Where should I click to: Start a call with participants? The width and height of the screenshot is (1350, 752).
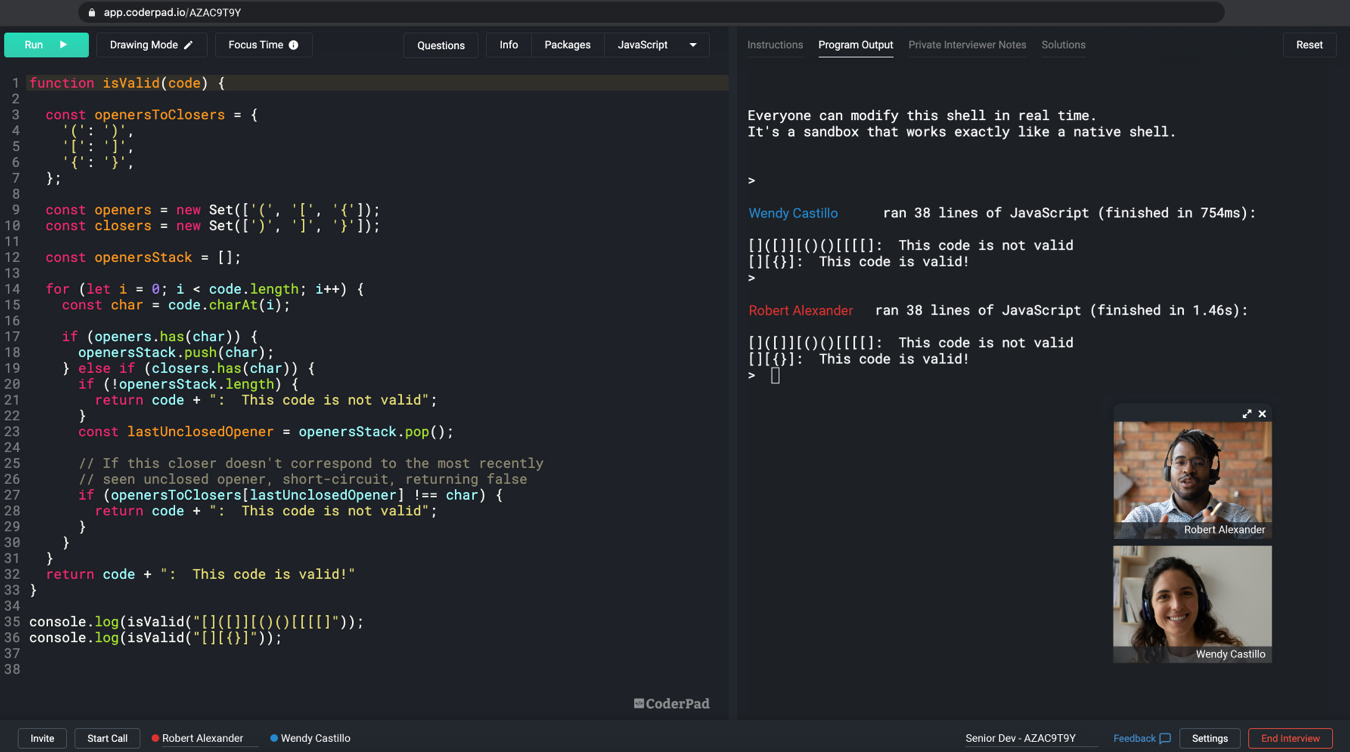[x=107, y=738]
